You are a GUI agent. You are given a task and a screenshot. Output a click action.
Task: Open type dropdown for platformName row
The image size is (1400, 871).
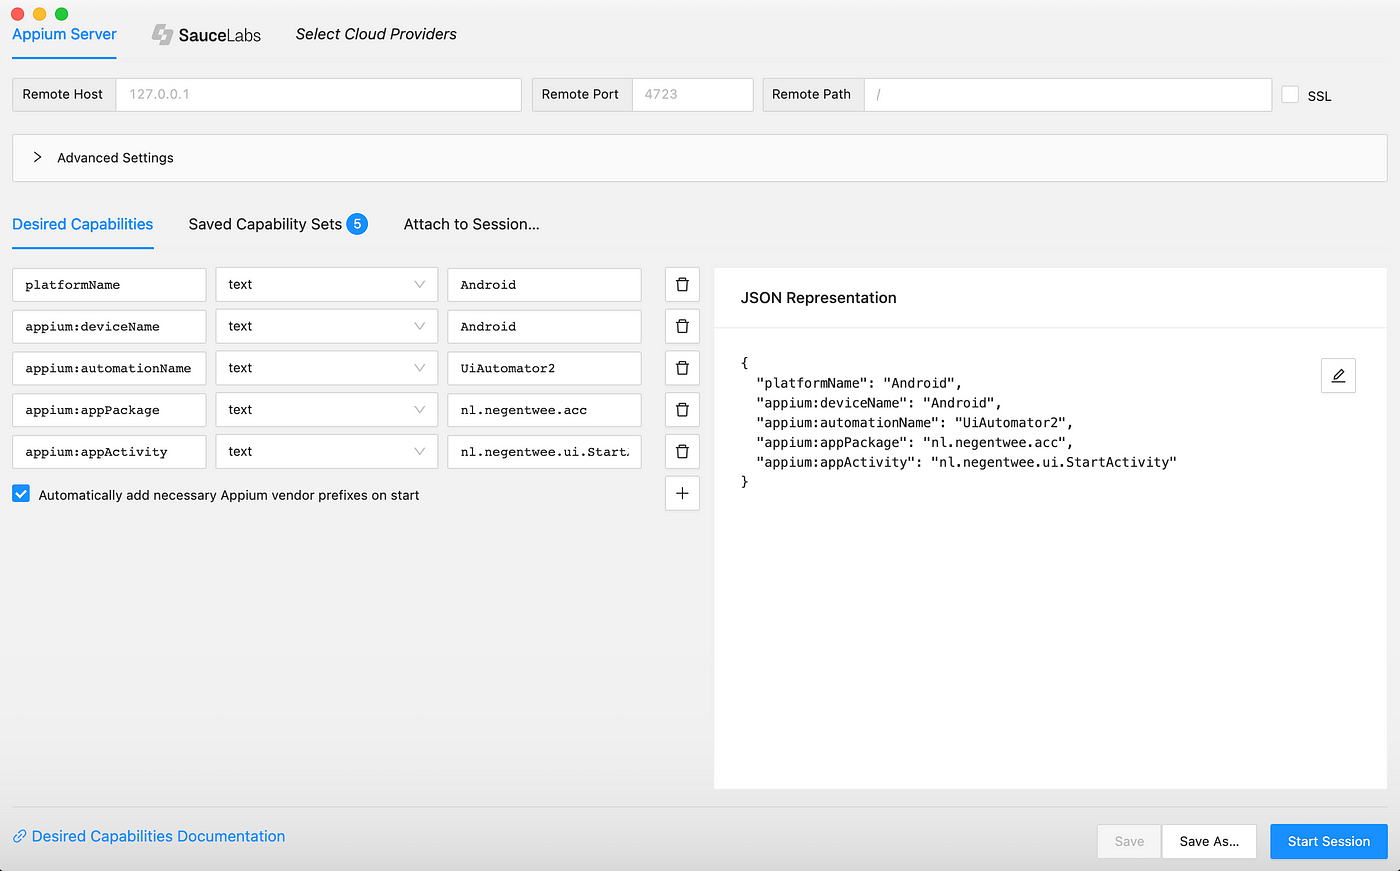pyautogui.click(x=326, y=285)
